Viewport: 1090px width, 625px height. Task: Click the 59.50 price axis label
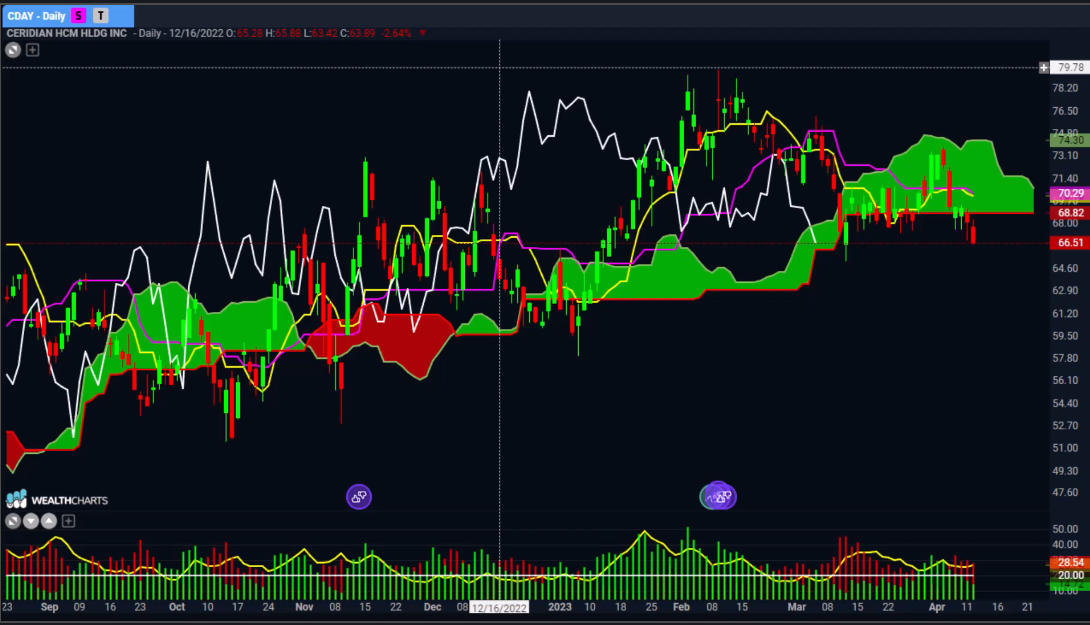1065,336
